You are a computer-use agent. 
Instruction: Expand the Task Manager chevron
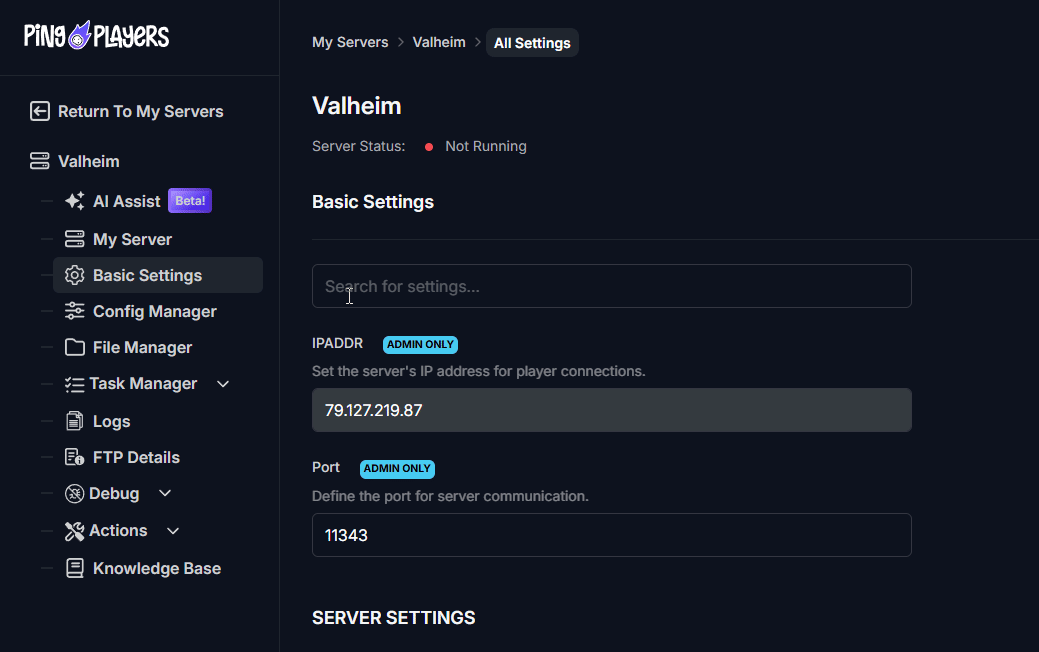tap(223, 384)
